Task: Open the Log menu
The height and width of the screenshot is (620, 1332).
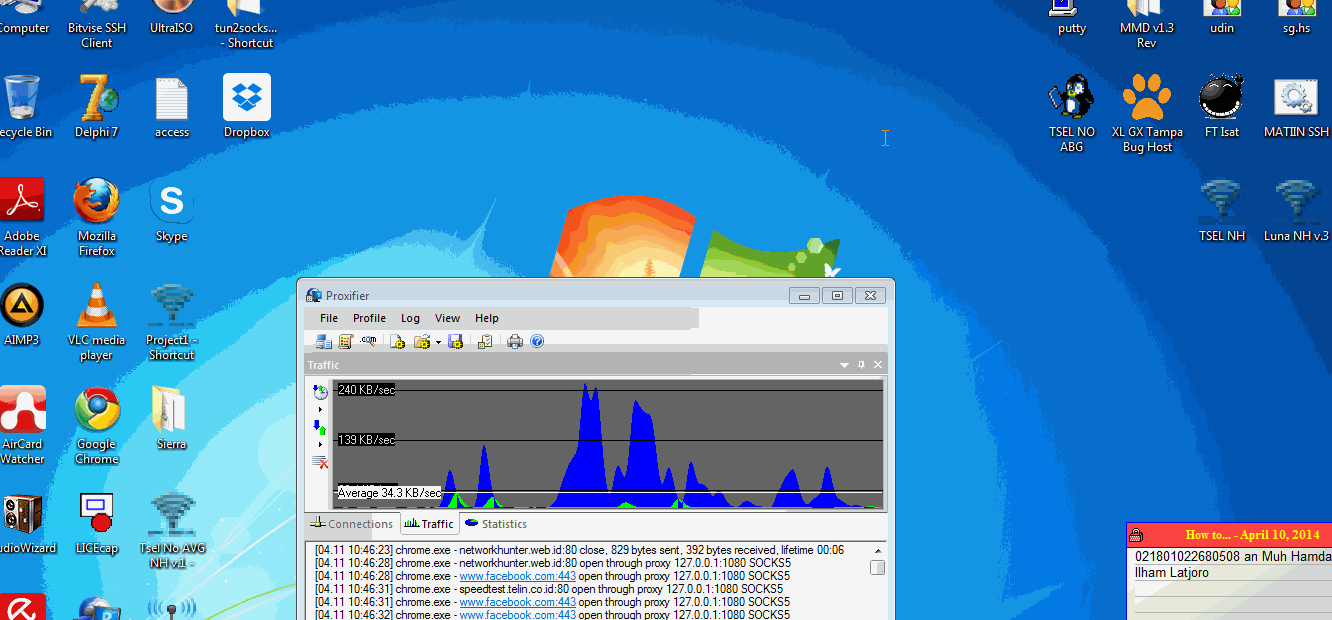Action: (x=410, y=318)
